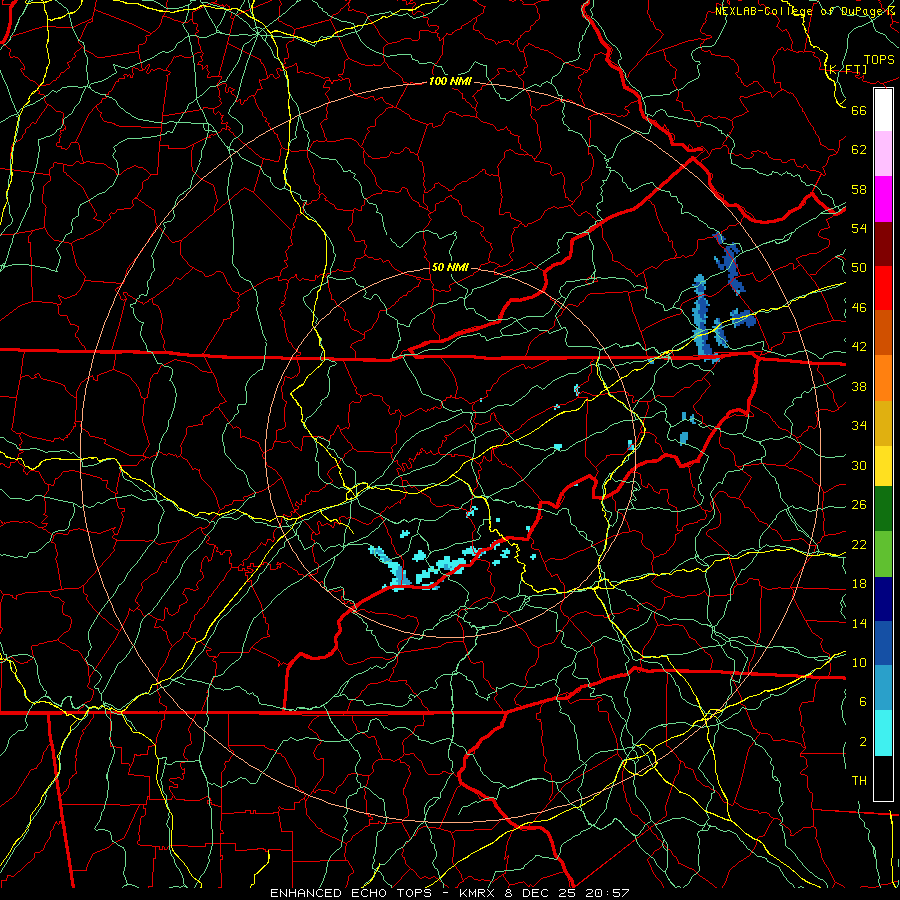Click the light pink legend swatch
This screenshot has width=900, height=900.
pos(883,154)
